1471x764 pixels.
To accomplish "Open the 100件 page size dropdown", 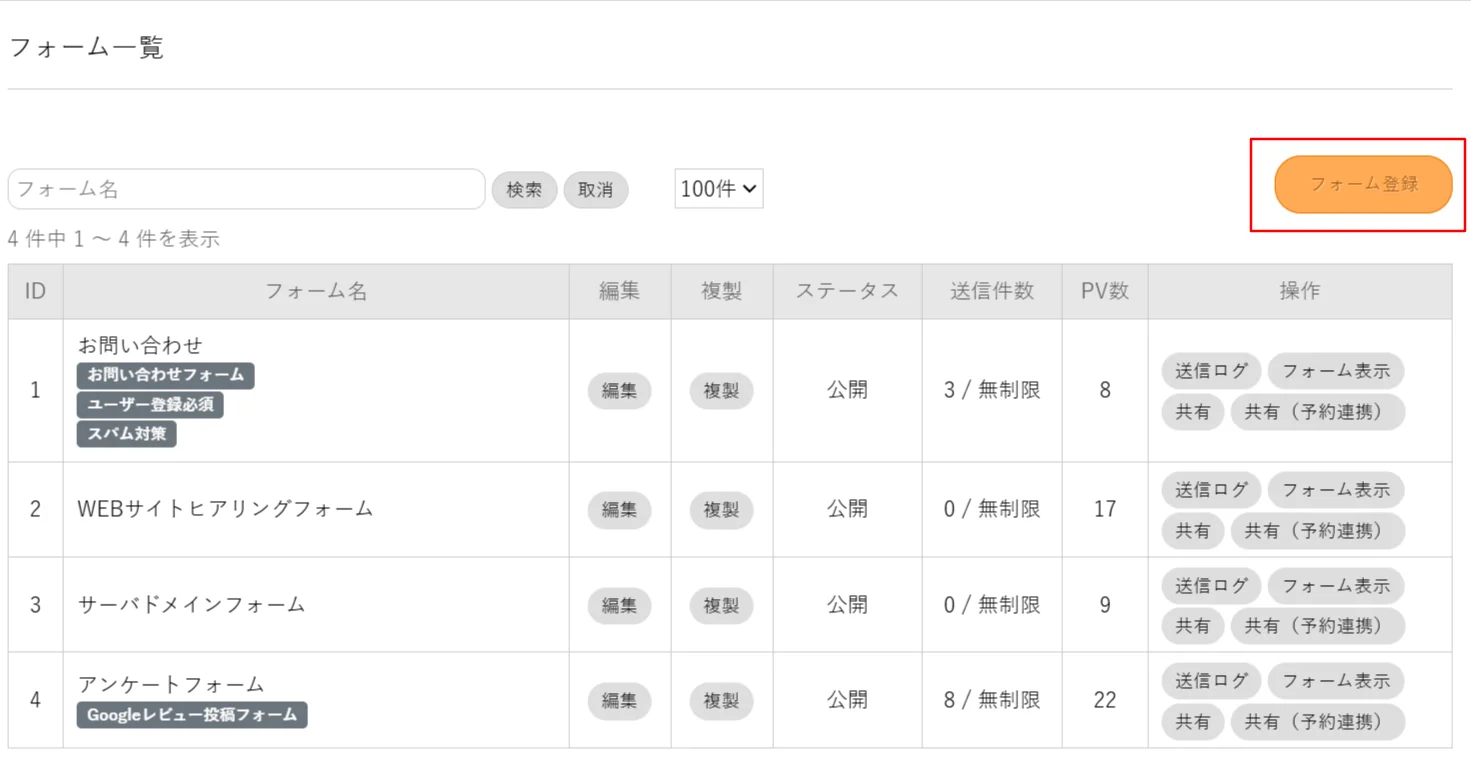I will pos(719,189).
